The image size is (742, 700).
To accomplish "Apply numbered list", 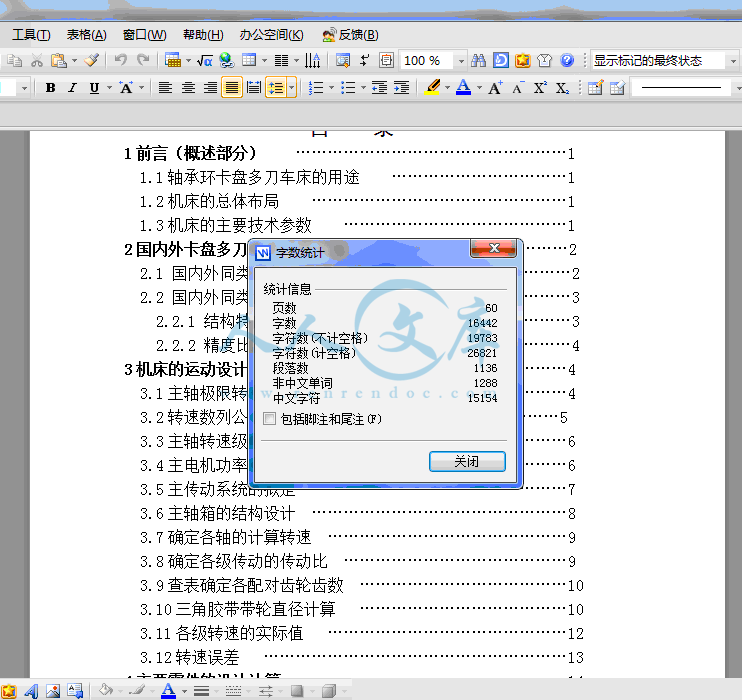I will coord(316,88).
